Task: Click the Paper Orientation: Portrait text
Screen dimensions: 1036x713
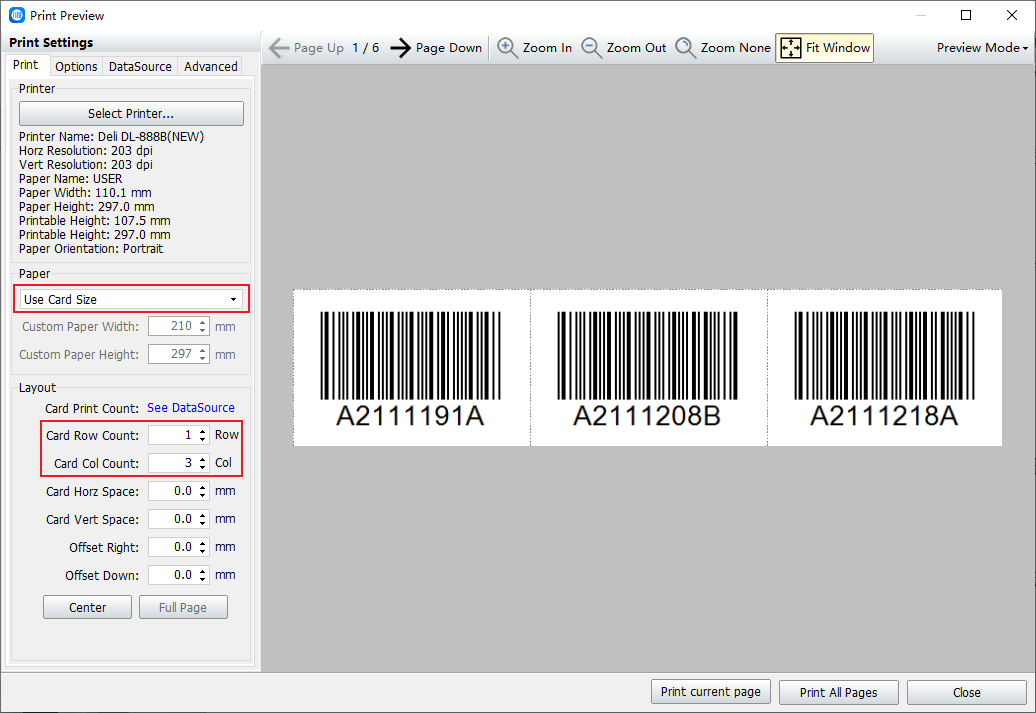Action: pyautogui.click(x=91, y=248)
